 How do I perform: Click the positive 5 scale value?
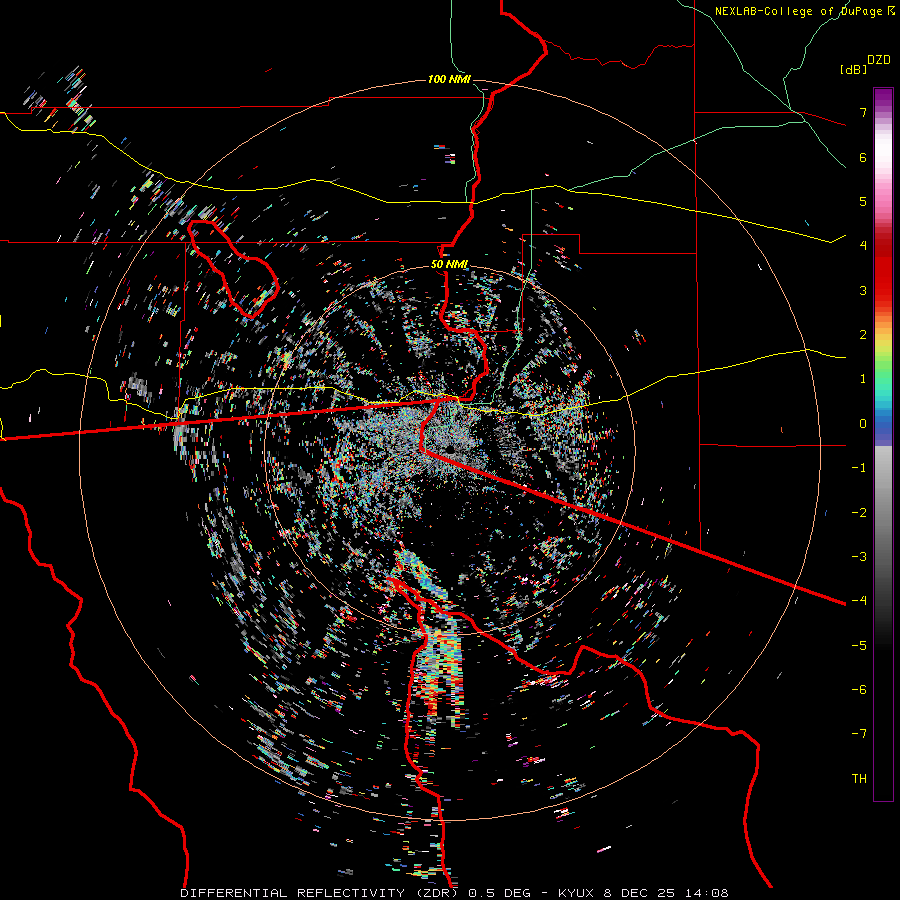[863, 201]
